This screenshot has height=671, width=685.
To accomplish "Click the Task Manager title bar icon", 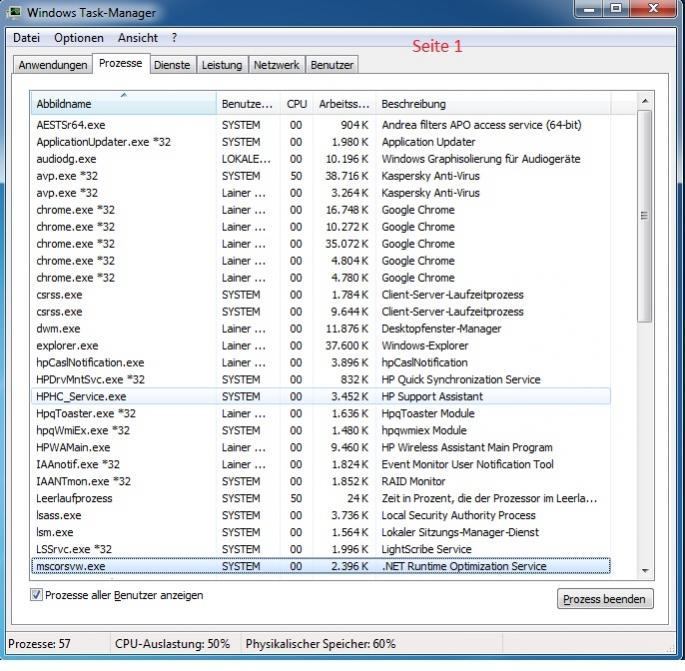I will tap(14, 12).
